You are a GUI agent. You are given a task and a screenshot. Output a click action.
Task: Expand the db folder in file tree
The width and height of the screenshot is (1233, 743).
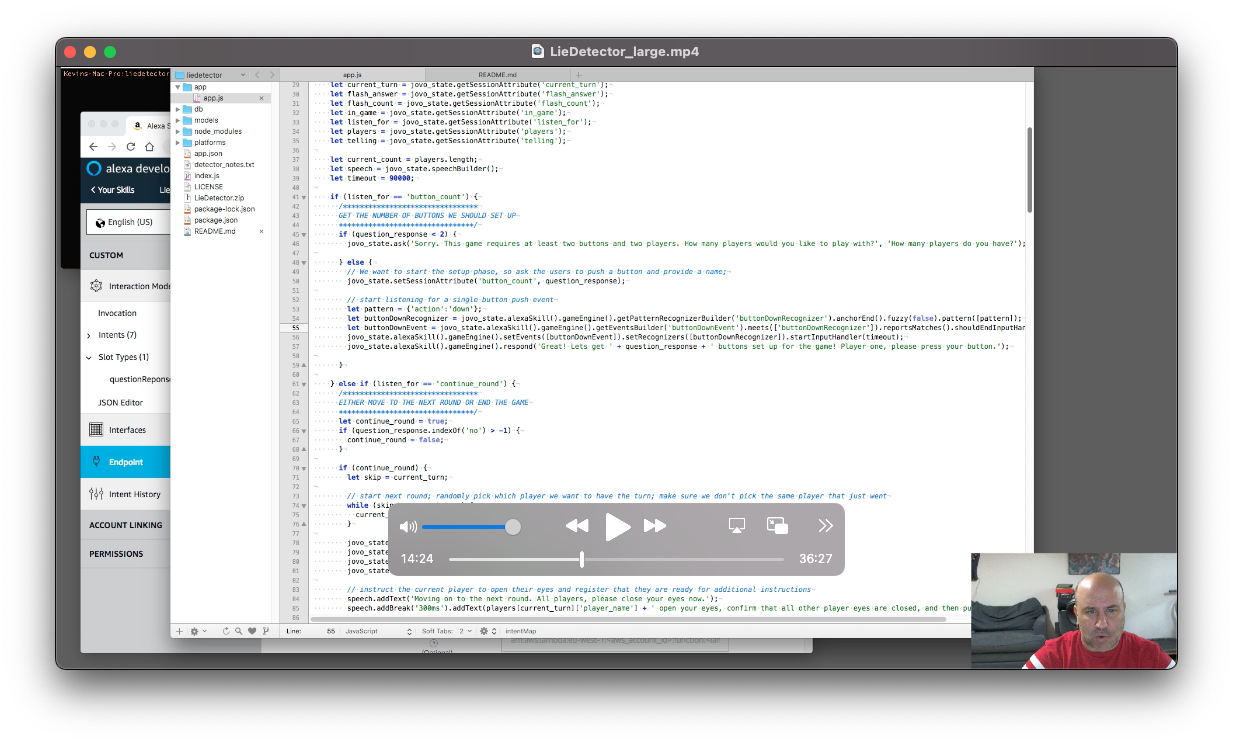pyautogui.click(x=178, y=109)
